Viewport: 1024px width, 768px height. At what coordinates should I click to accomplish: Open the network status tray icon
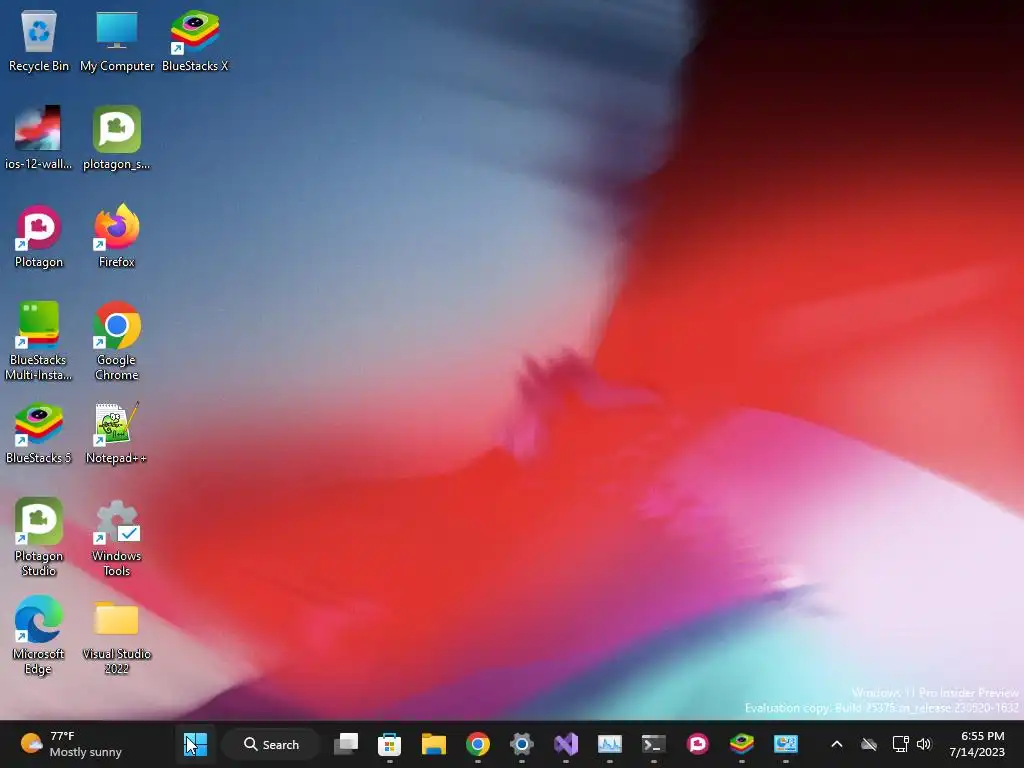[x=901, y=744]
